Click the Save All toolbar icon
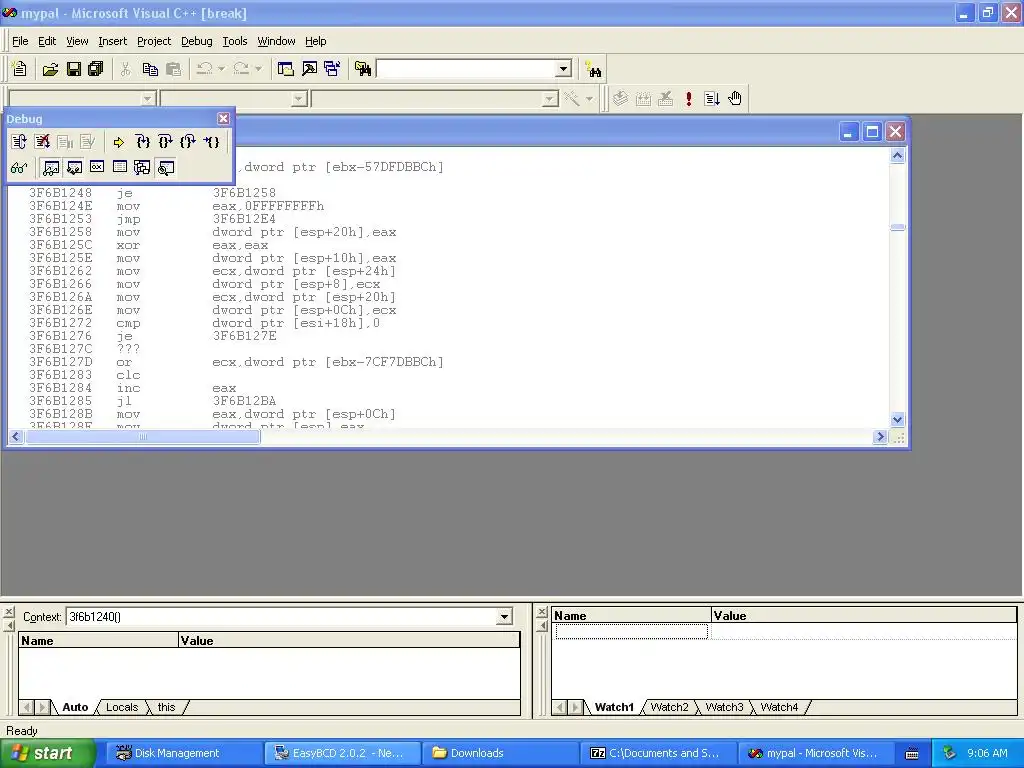This screenshot has height=768, width=1024. click(96, 69)
